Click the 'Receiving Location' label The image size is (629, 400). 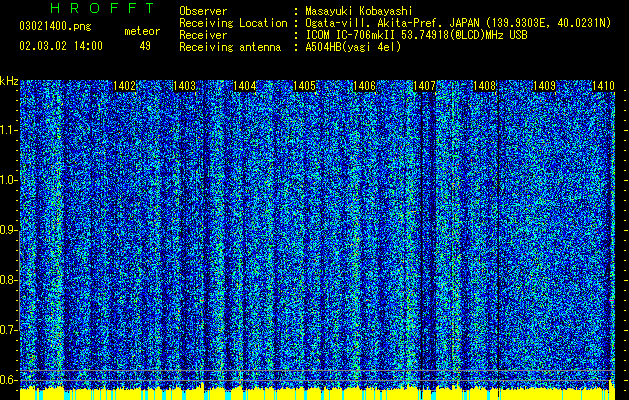tap(233, 23)
